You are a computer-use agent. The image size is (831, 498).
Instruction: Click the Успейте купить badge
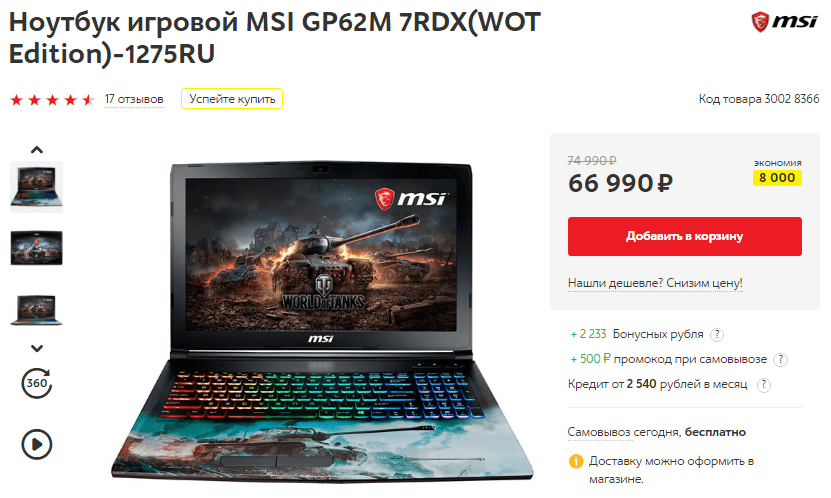(232, 99)
